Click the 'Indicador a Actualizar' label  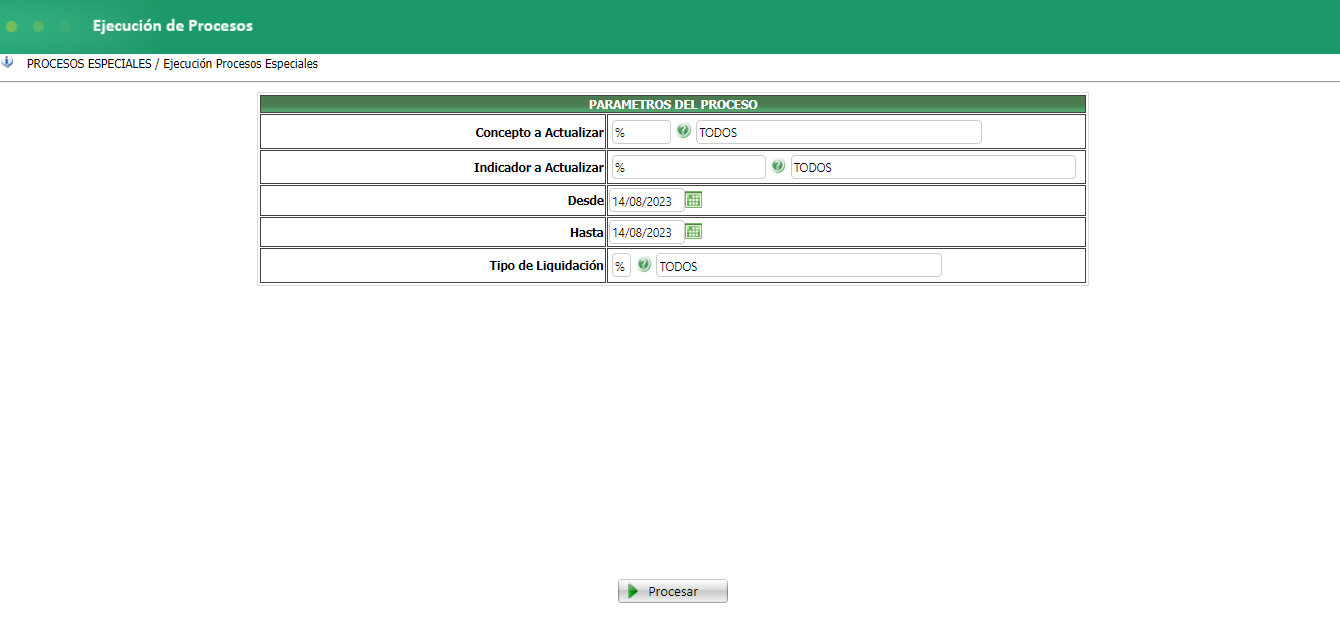(x=538, y=167)
